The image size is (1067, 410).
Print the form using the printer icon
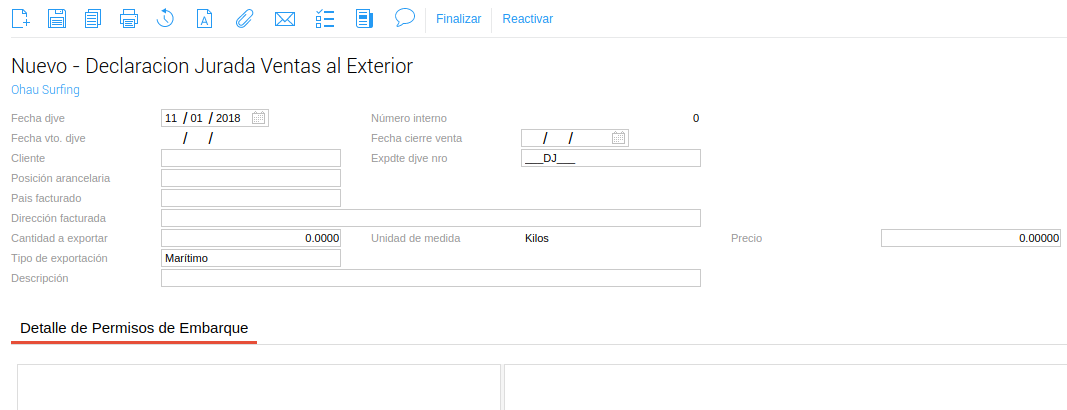click(129, 18)
